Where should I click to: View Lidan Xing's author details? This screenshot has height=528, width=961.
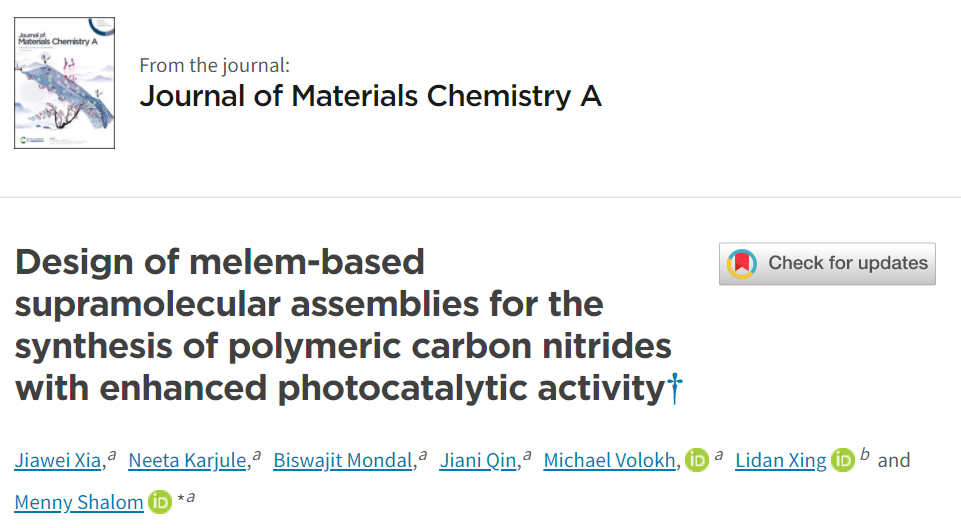(x=781, y=461)
